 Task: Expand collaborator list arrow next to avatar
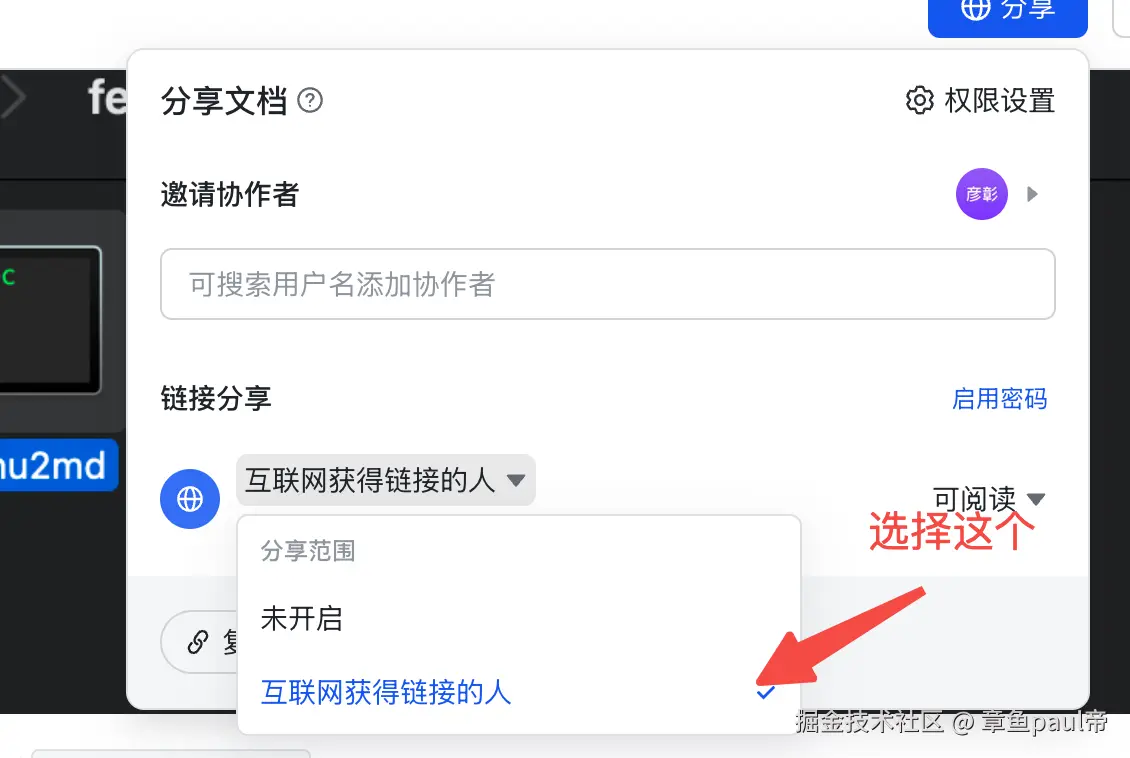tap(1033, 194)
